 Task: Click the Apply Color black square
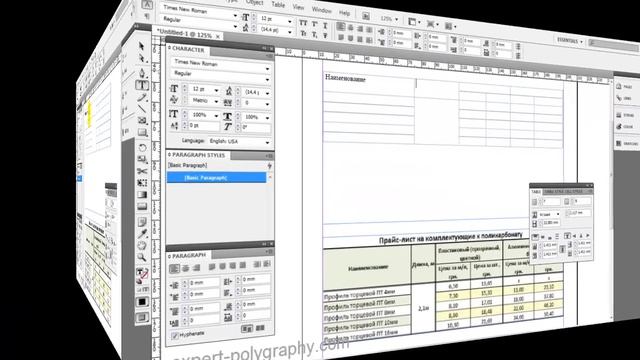coord(142,302)
